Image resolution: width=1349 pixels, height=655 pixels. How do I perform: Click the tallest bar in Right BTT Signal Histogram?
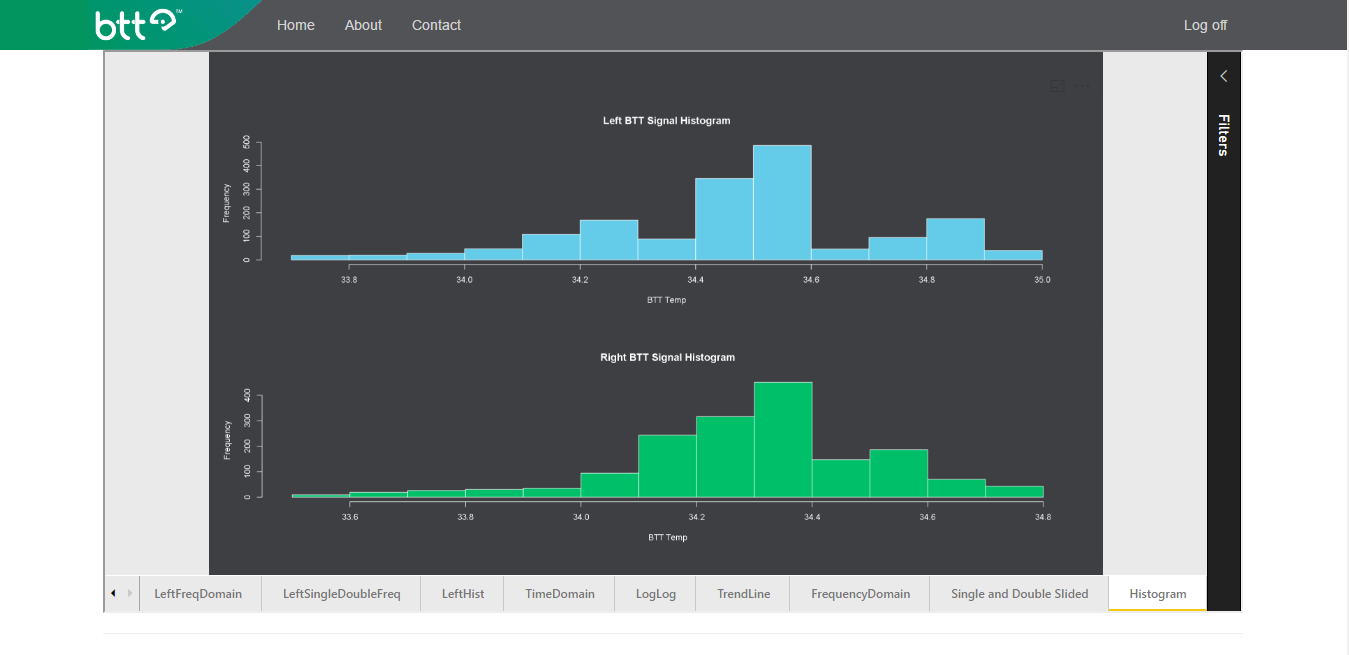pos(783,438)
